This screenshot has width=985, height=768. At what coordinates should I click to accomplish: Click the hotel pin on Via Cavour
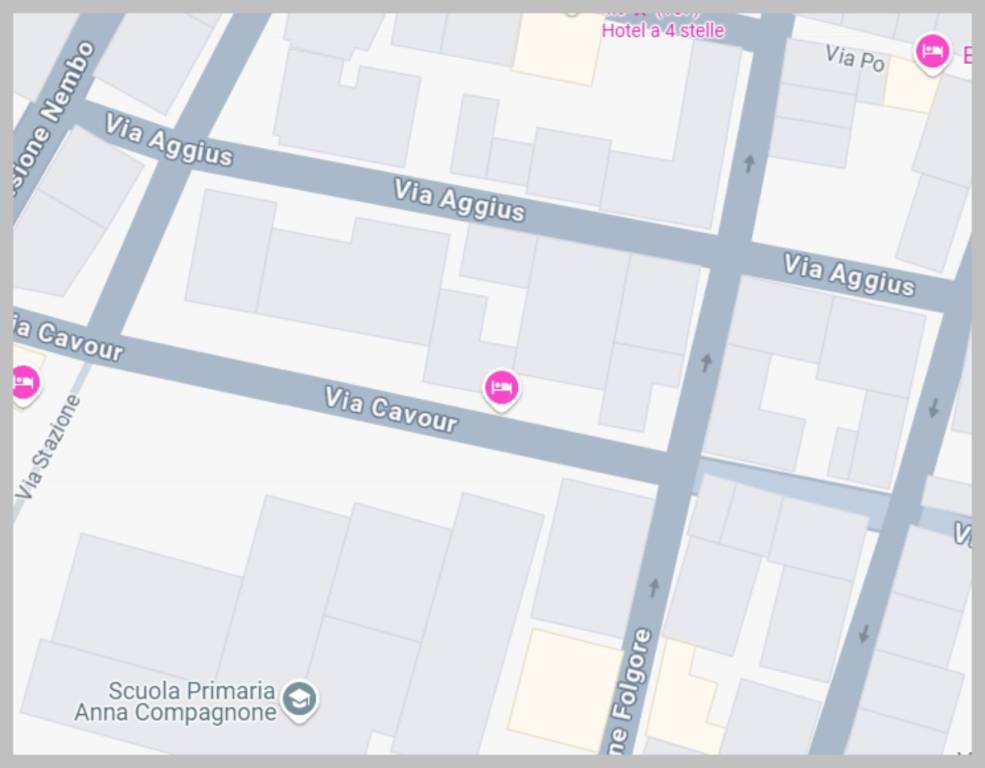pyautogui.click(x=501, y=389)
